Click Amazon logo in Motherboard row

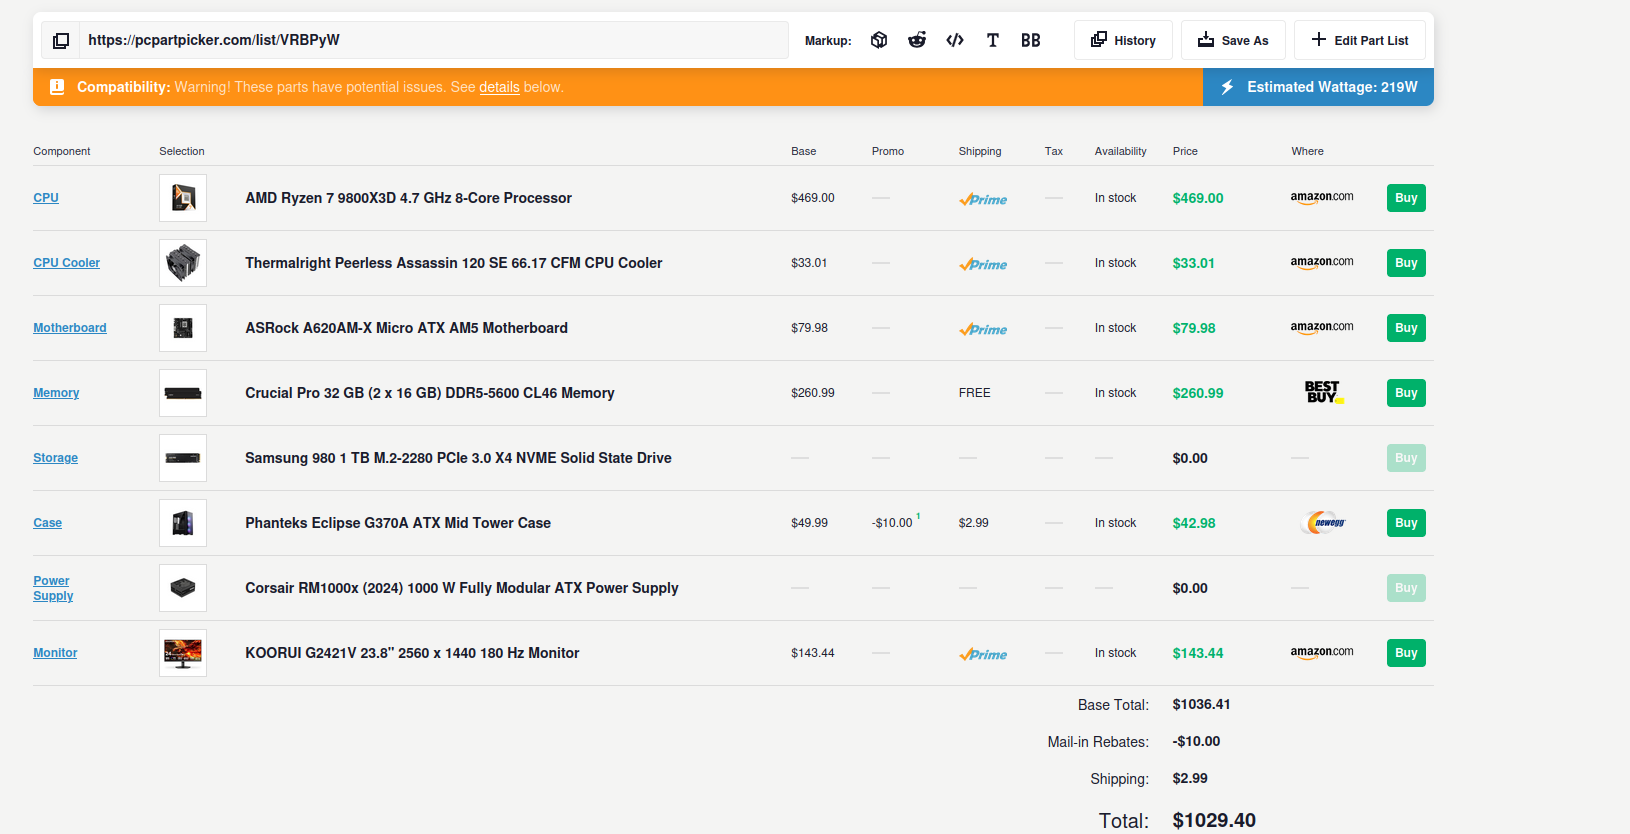1322,328
